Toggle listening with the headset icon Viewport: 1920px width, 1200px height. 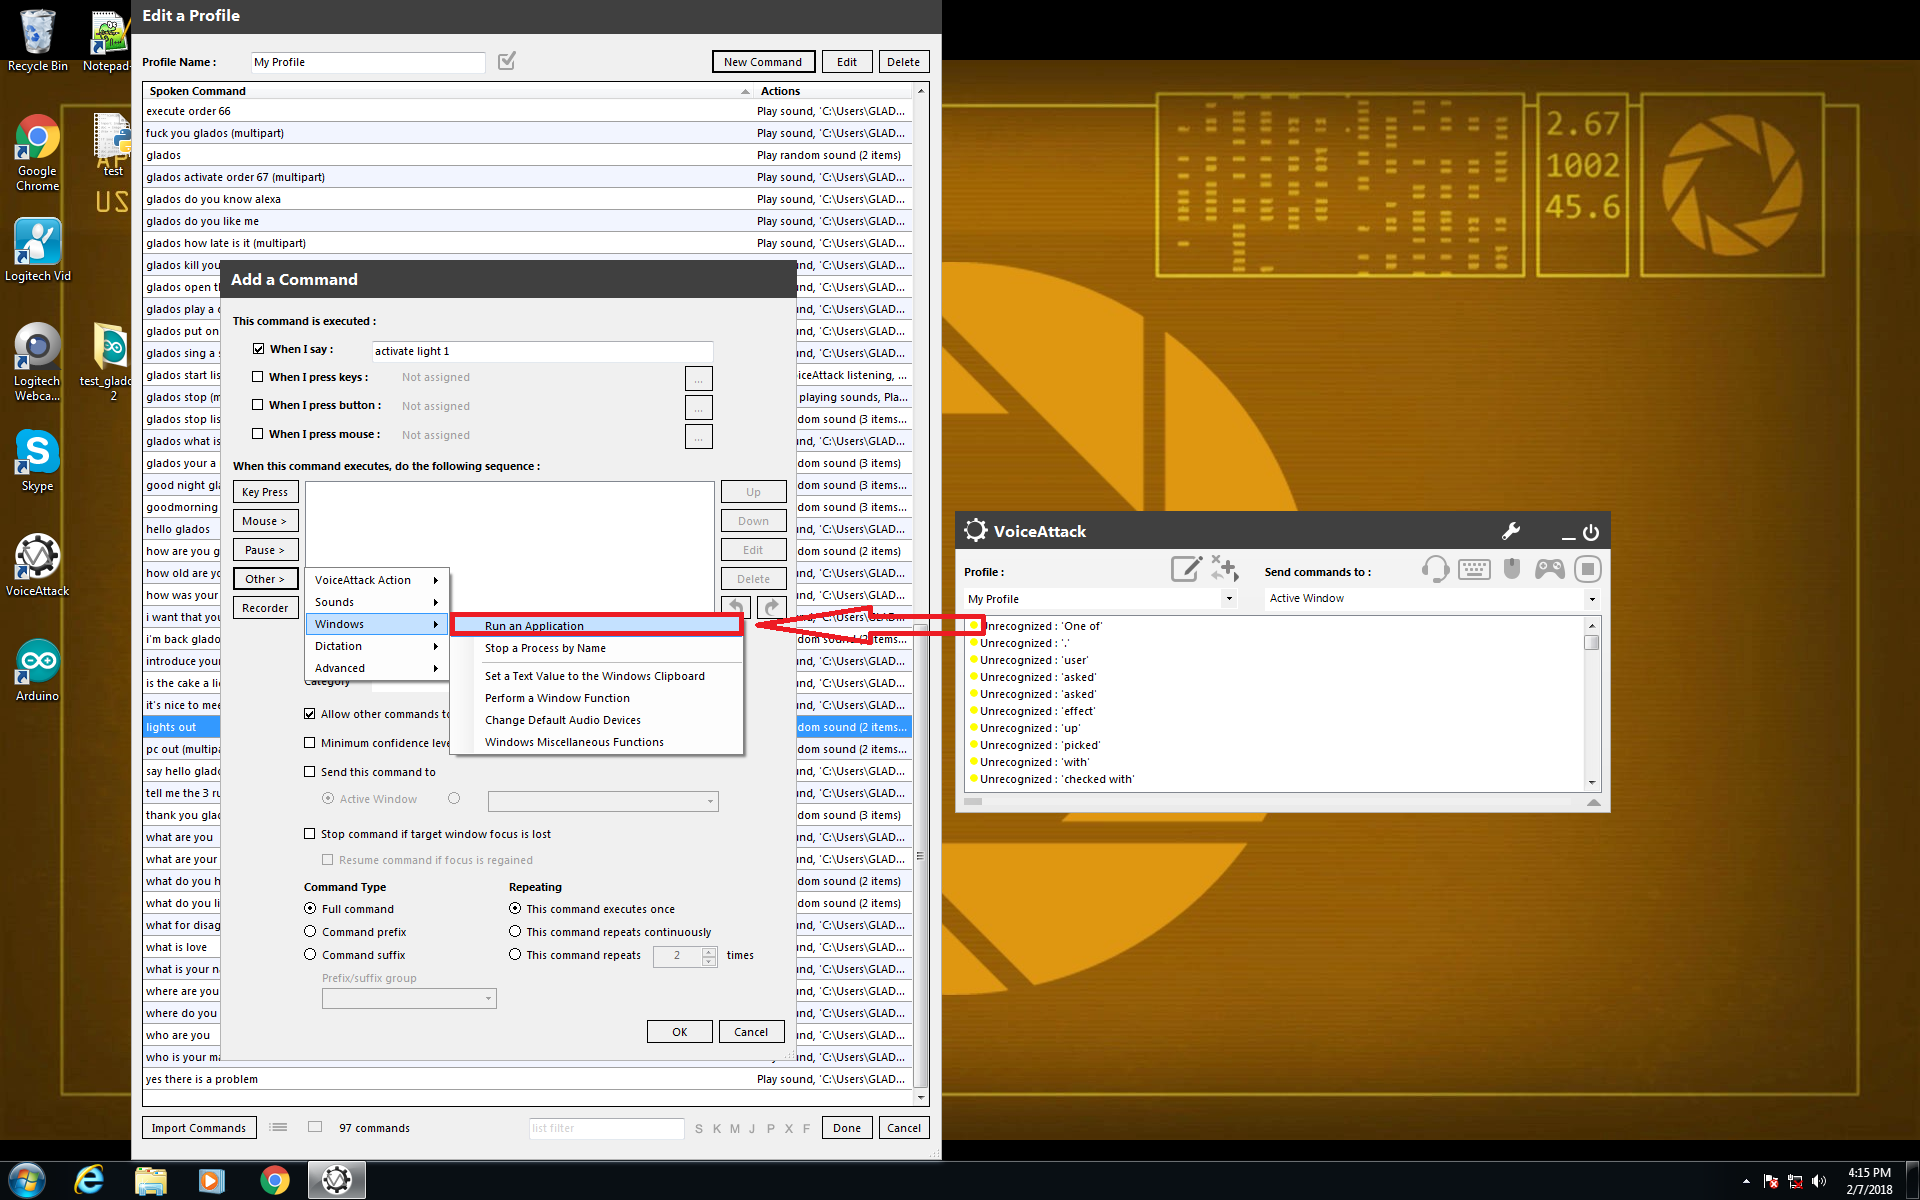pos(1434,569)
